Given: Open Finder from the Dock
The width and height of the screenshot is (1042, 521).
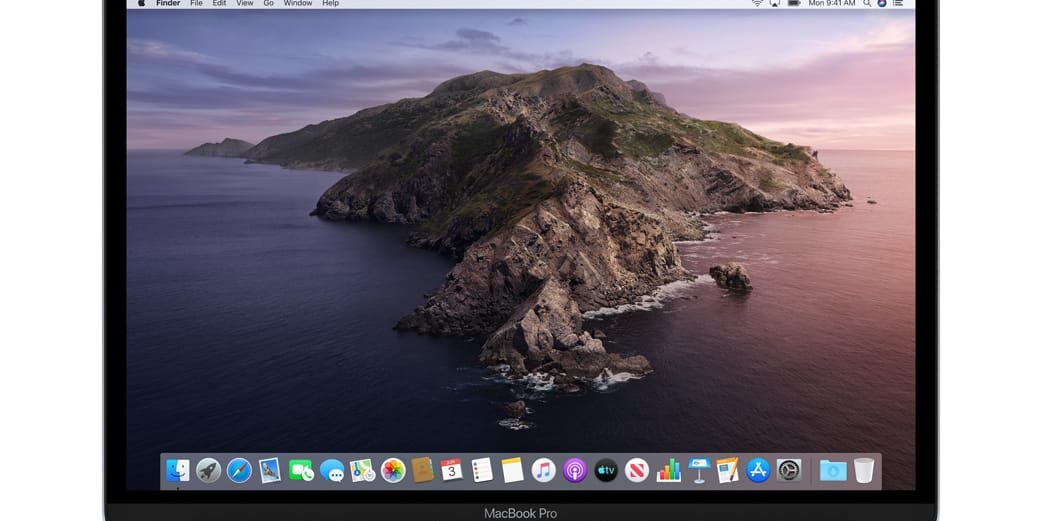Looking at the screenshot, I should [177, 470].
